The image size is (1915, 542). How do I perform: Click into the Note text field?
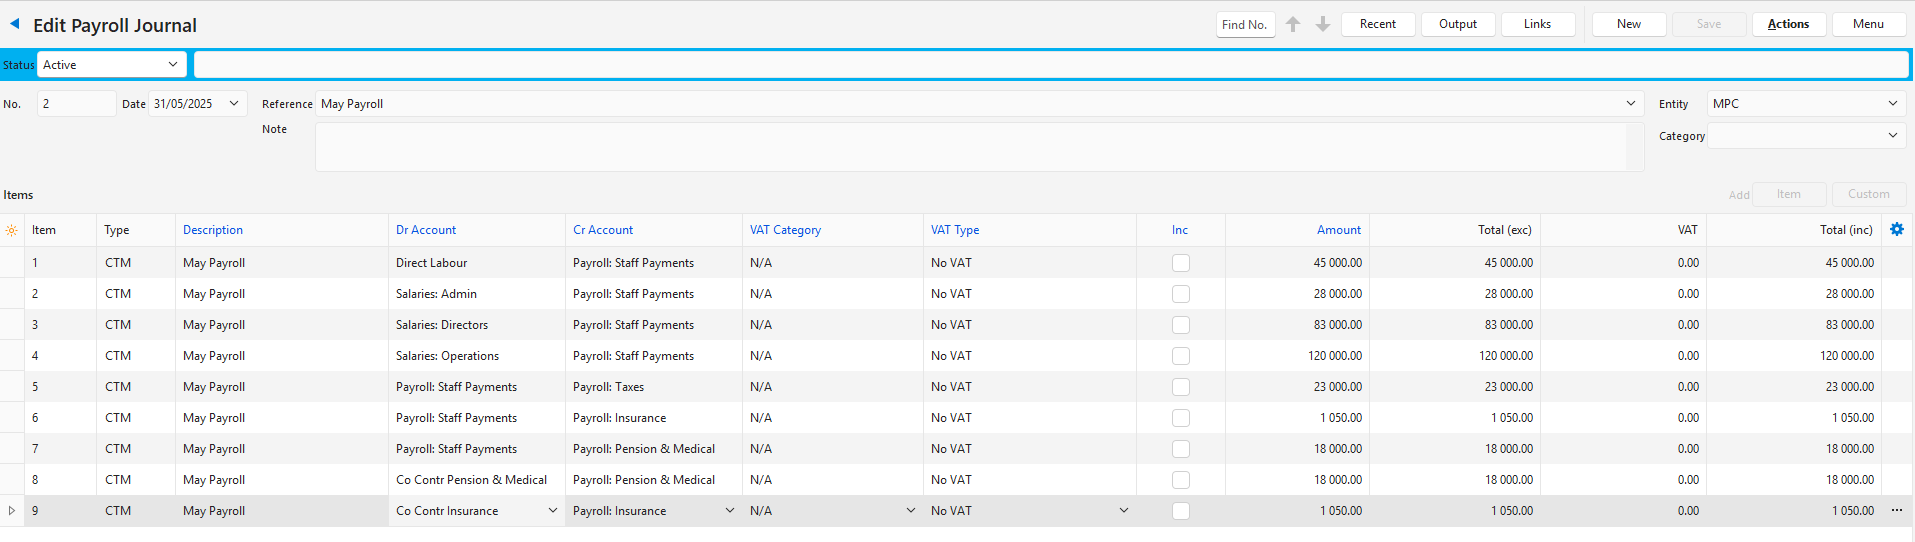pyautogui.click(x=970, y=147)
